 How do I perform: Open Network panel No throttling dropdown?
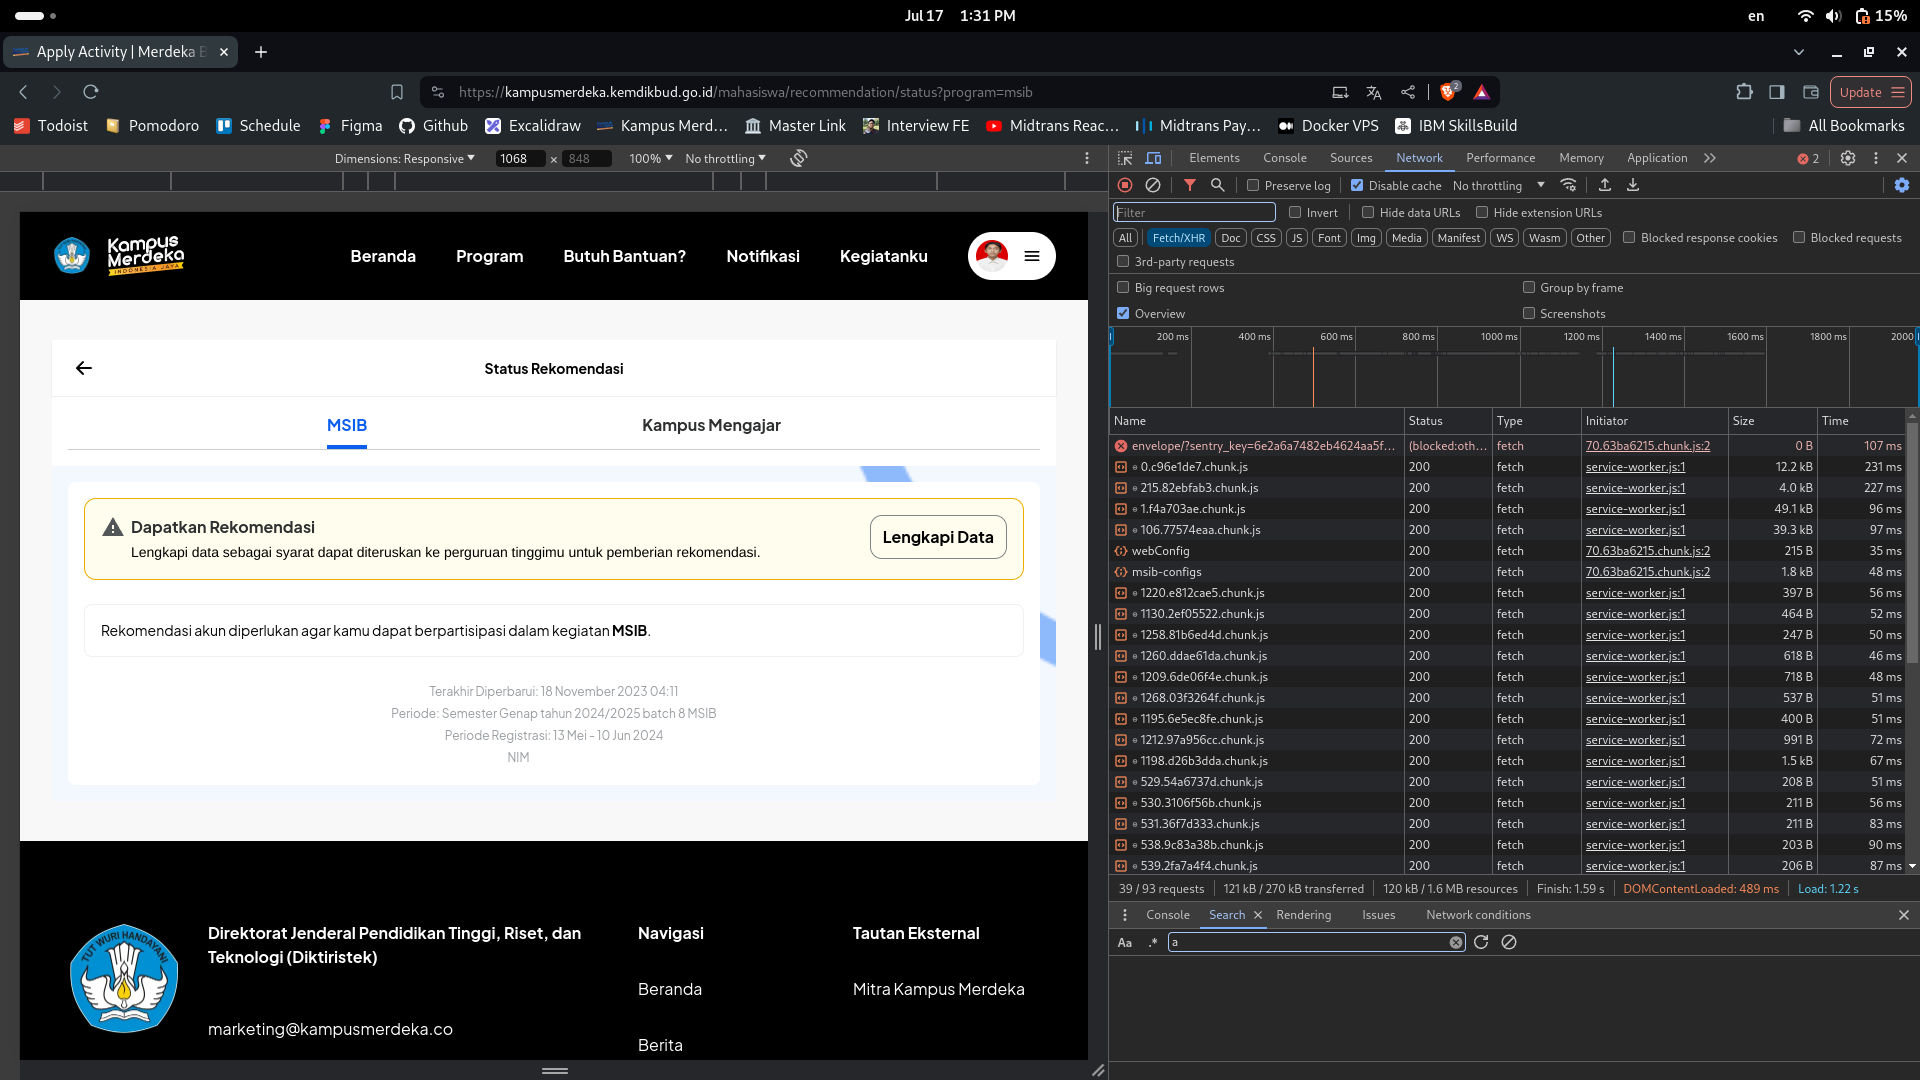click(1499, 185)
